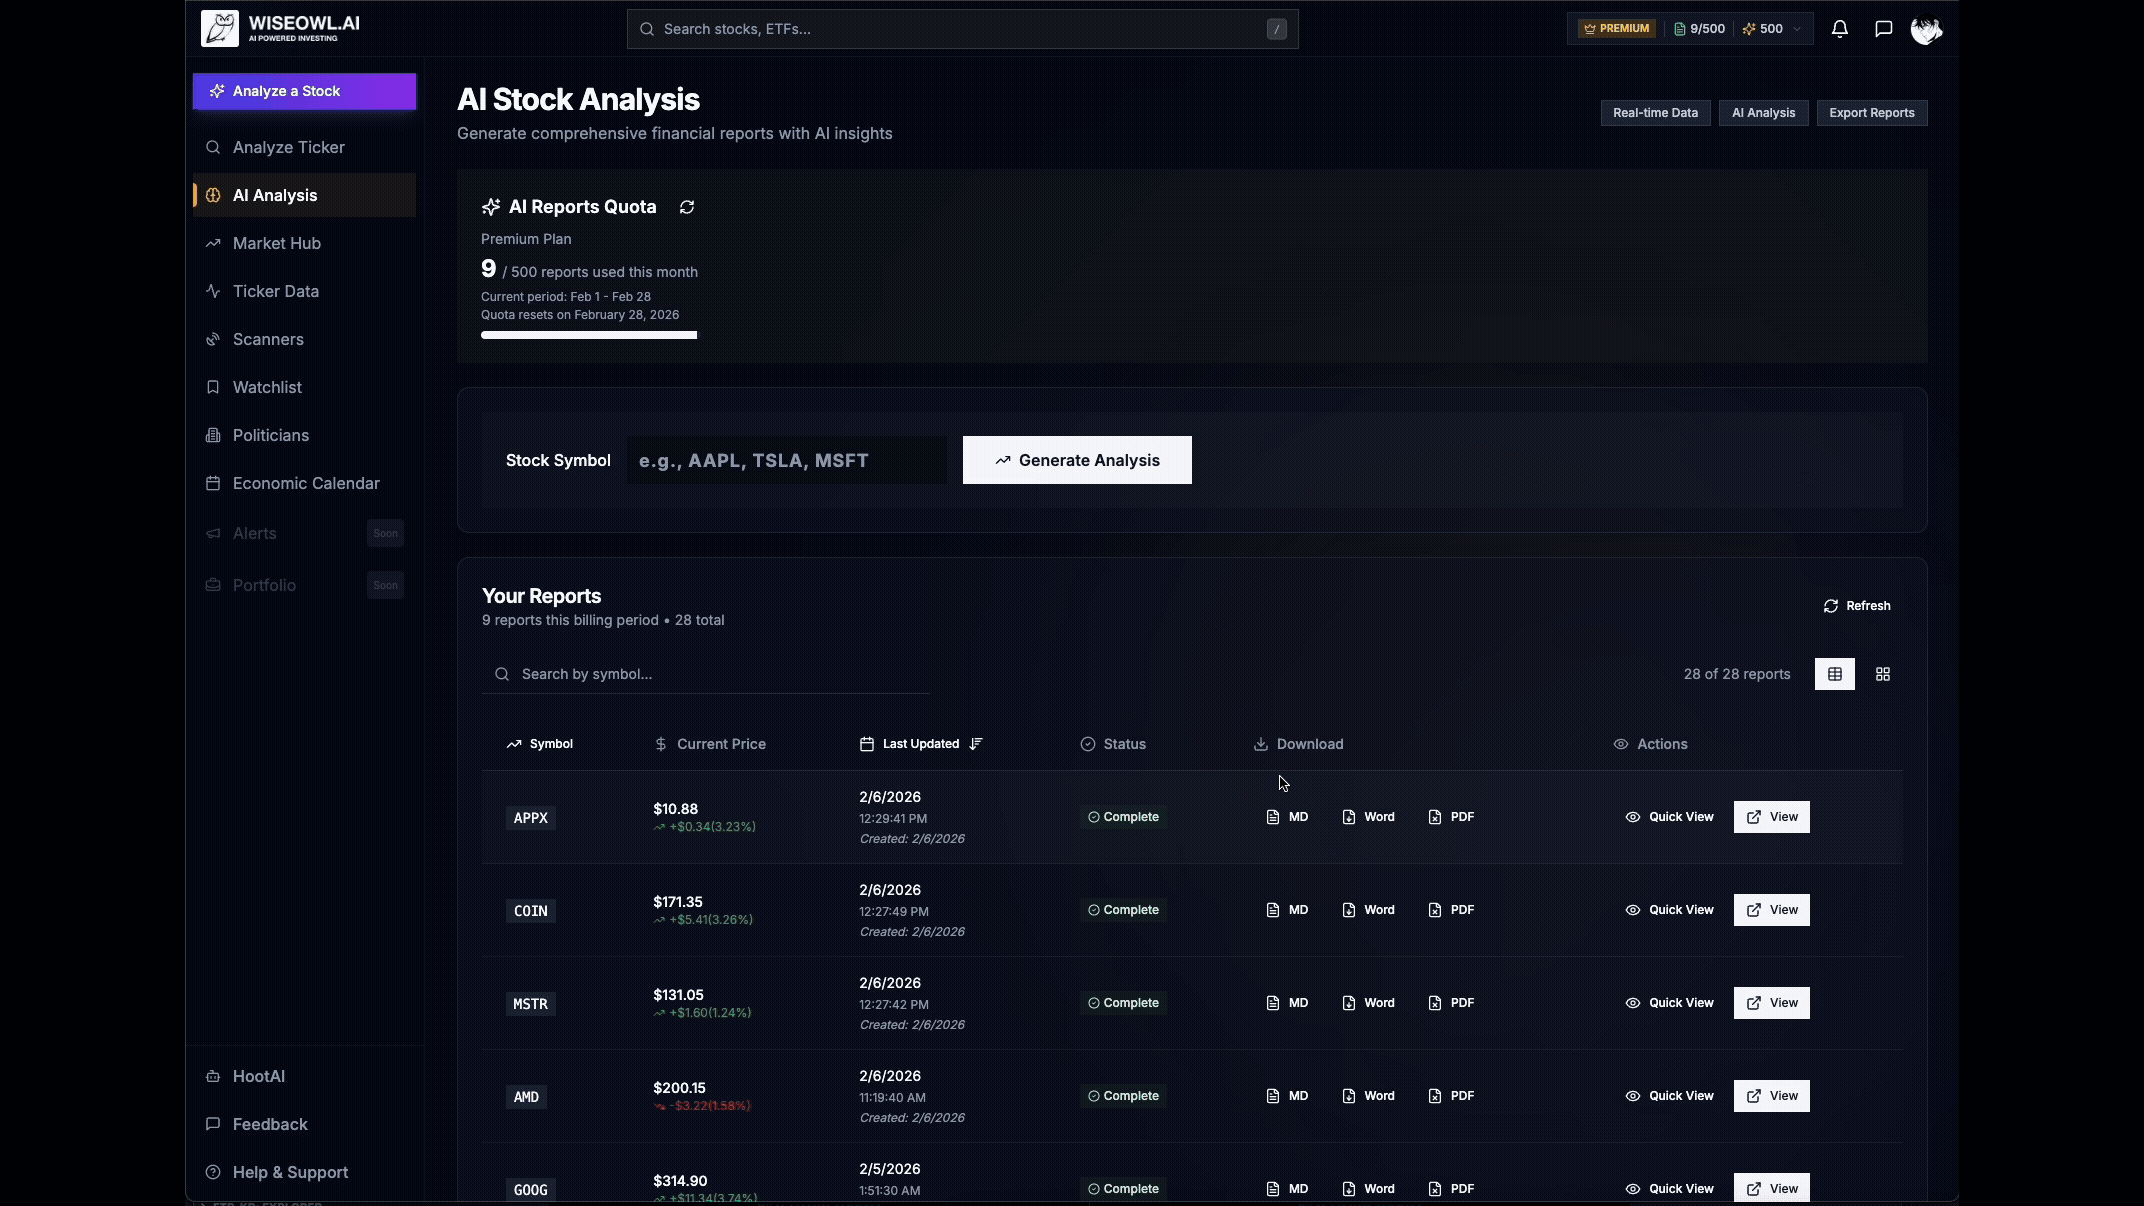The height and width of the screenshot is (1206, 2144).
Task: Click the 9/500 reports usage indicator
Action: [1699, 29]
